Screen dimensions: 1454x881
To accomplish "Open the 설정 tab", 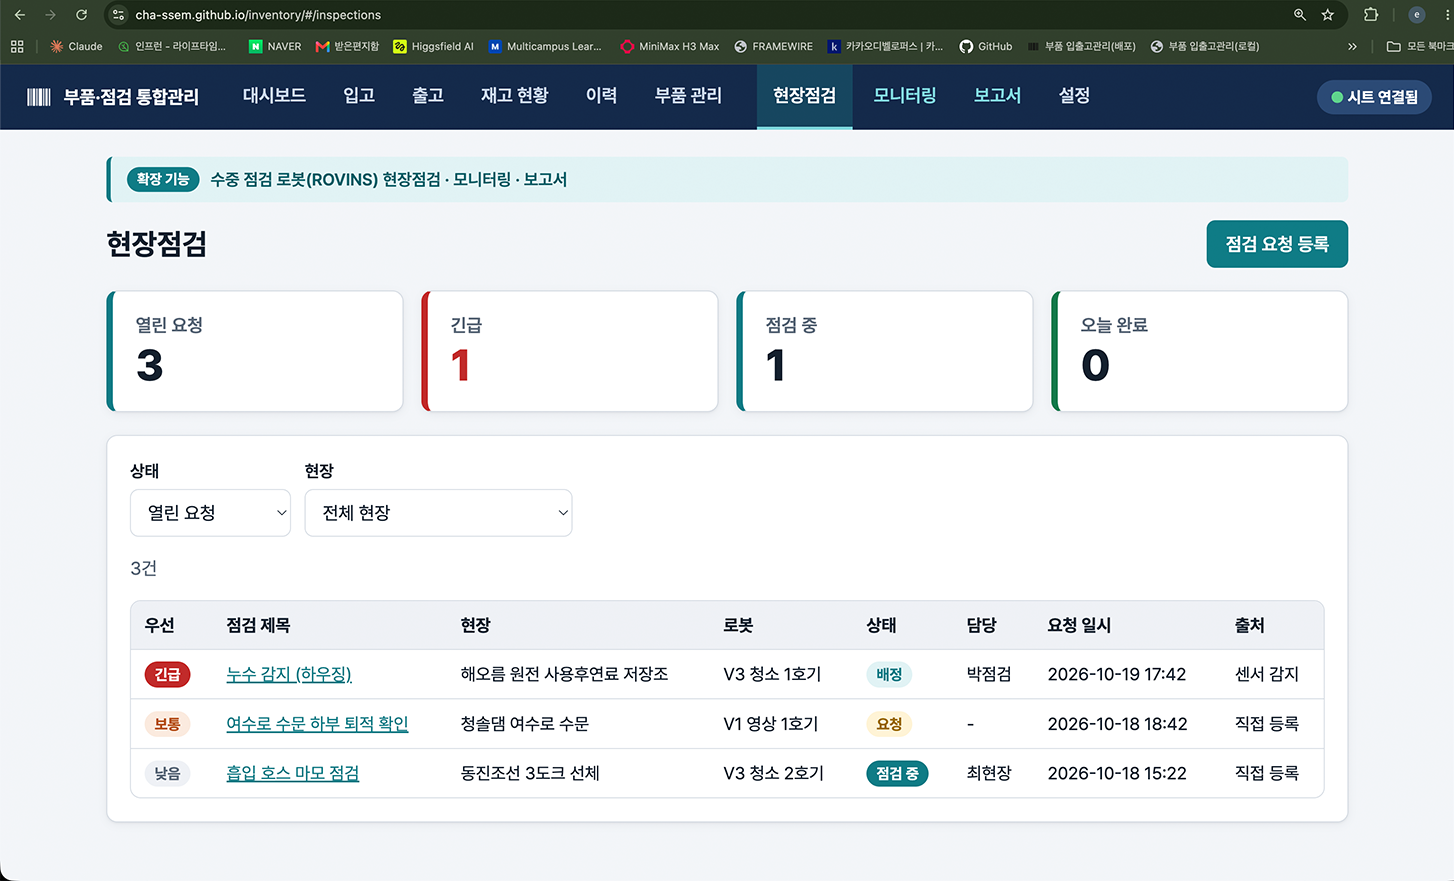I will pos(1074,96).
